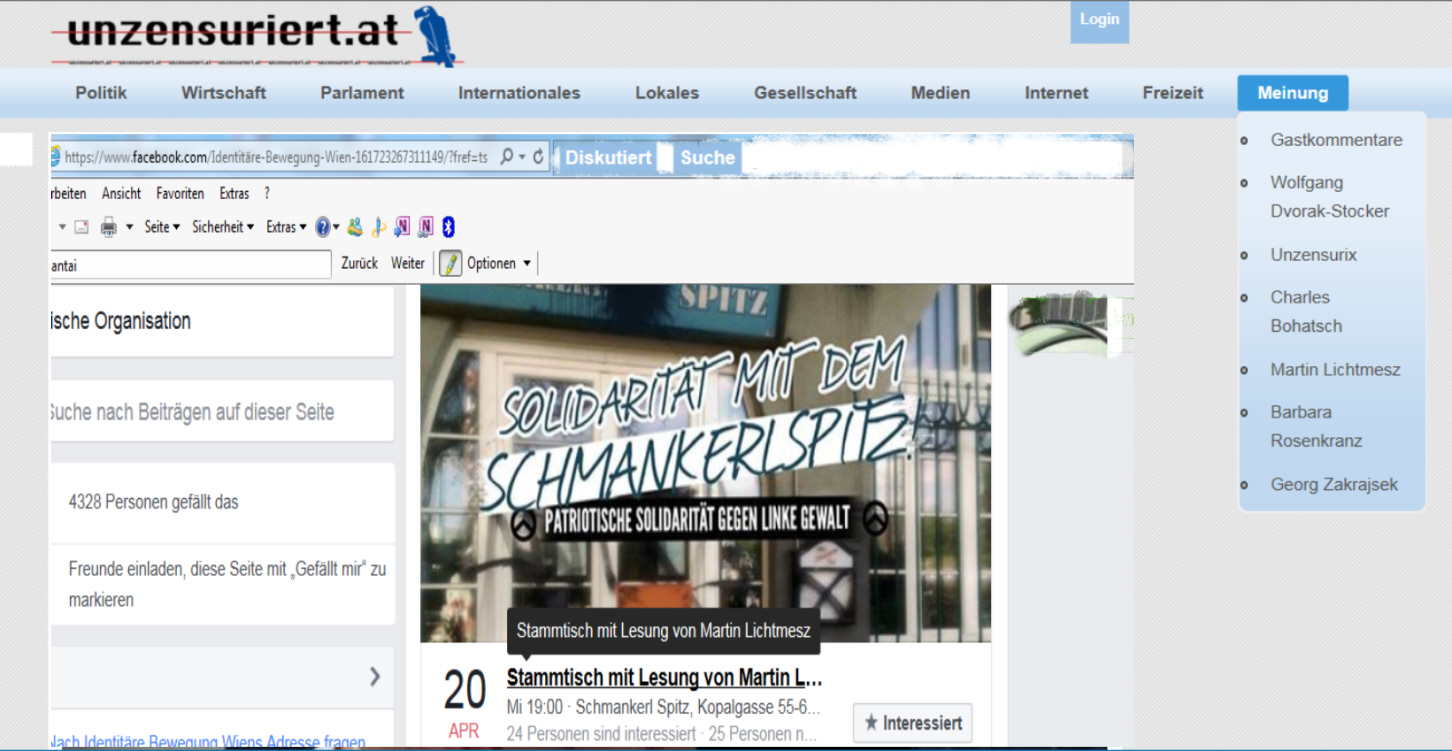Open the Stammtisch mit Lesung event link

tap(664, 678)
